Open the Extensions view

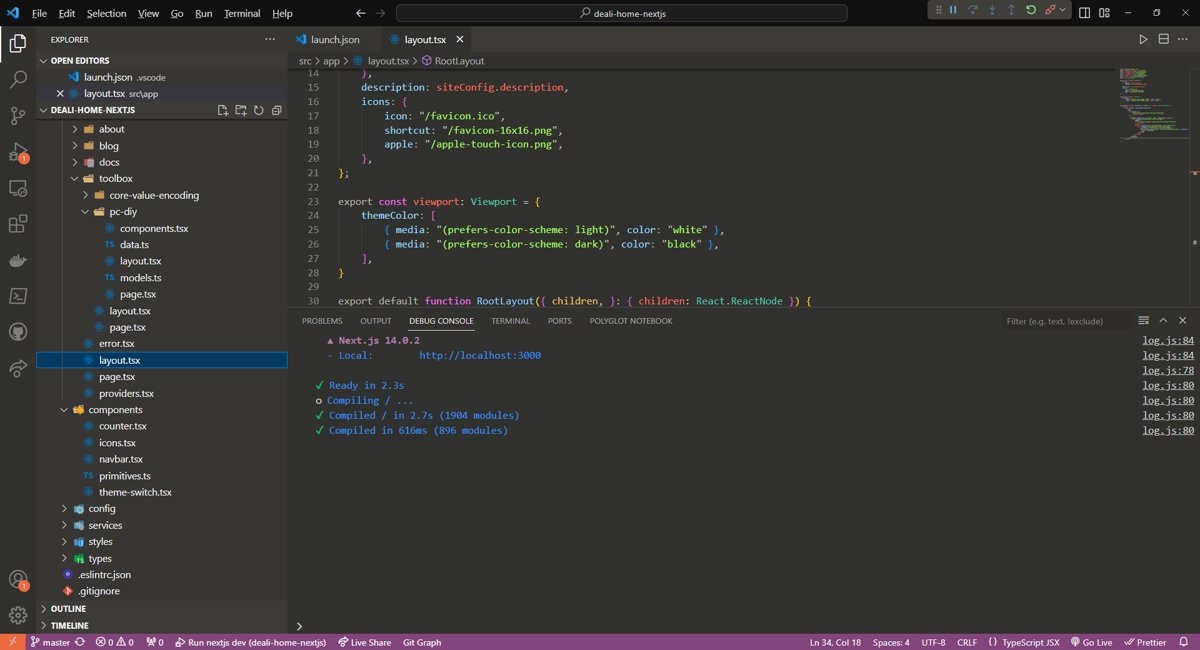(18, 224)
